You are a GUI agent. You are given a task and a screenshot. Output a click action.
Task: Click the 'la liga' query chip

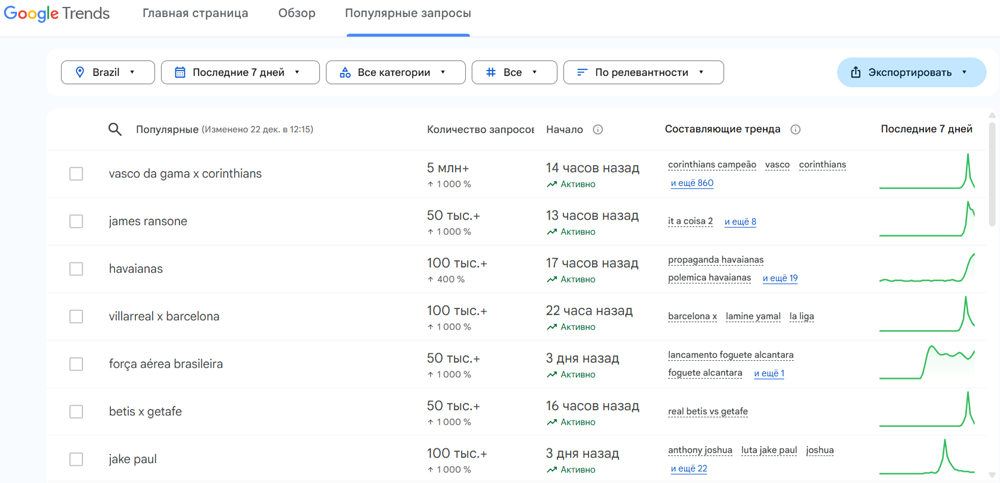[802, 316]
